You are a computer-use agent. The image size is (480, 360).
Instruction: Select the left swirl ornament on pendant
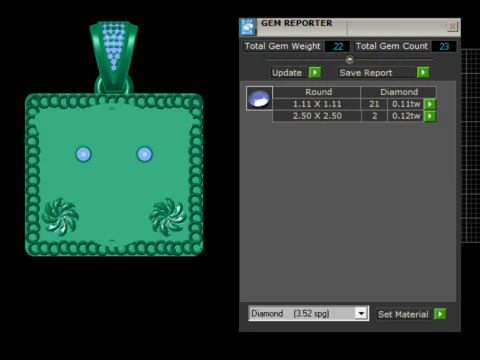[60, 217]
